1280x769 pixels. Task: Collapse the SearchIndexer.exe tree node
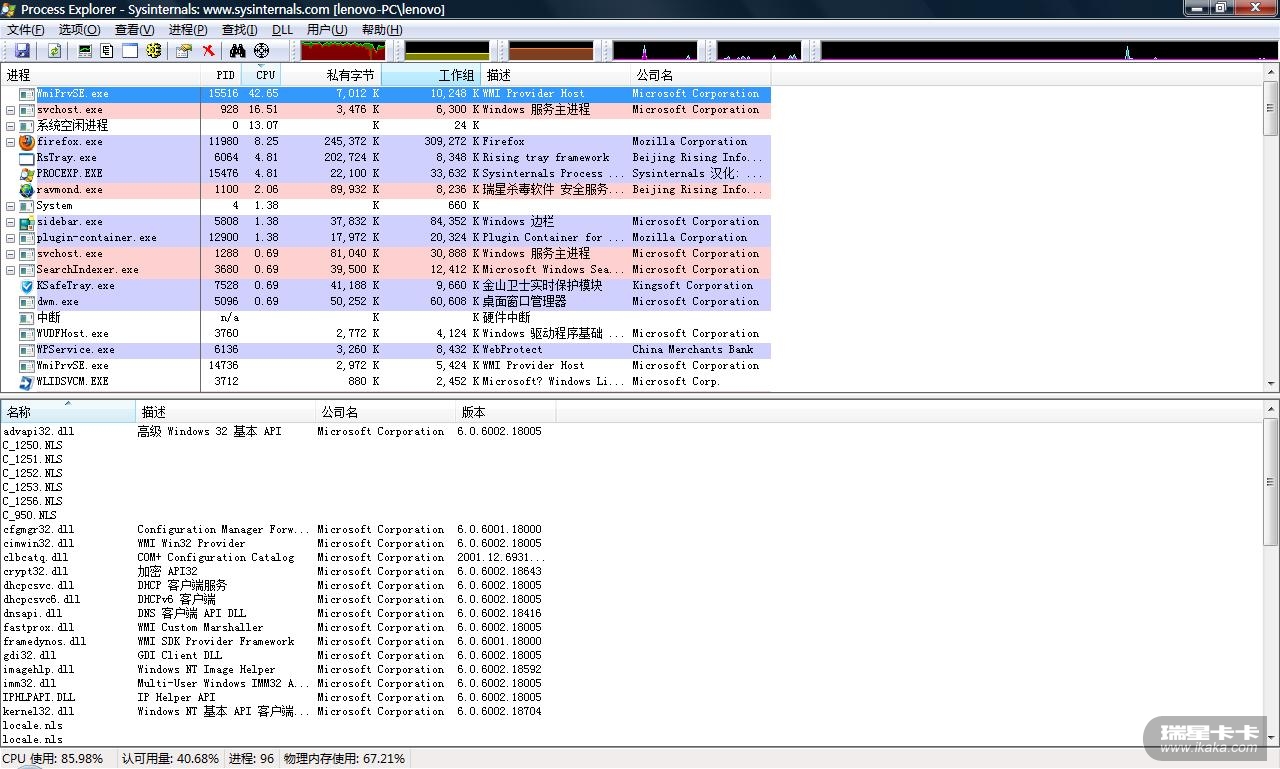pyautogui.click(x=10, y=270)
